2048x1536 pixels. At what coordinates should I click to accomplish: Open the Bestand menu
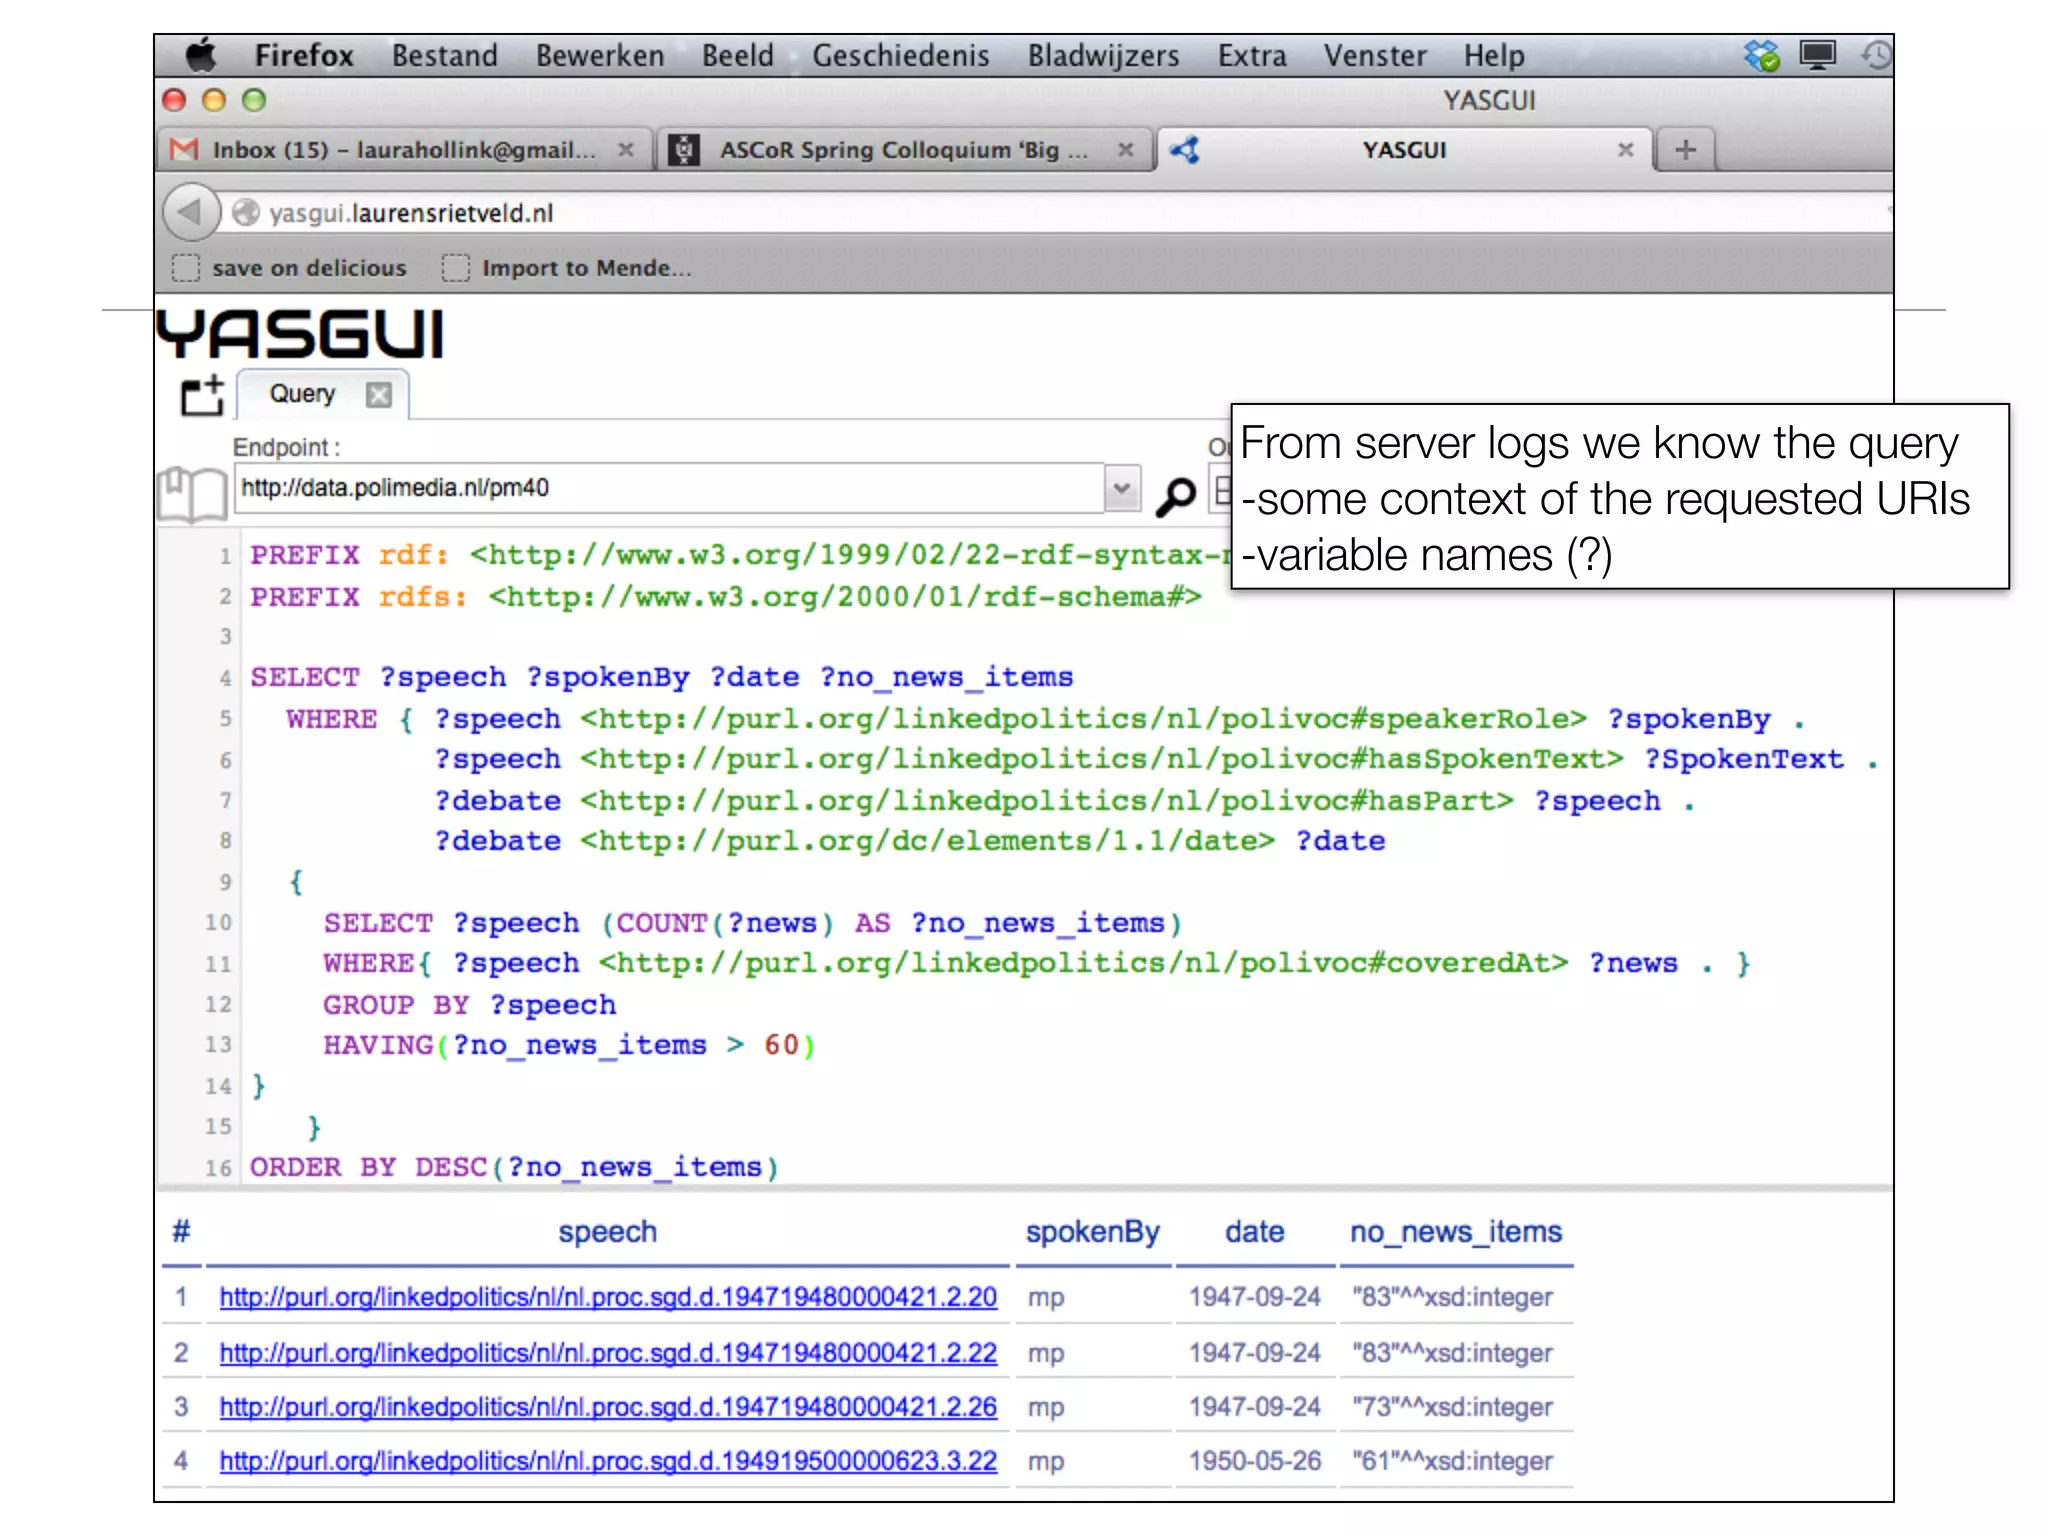[x=444, y=56]
